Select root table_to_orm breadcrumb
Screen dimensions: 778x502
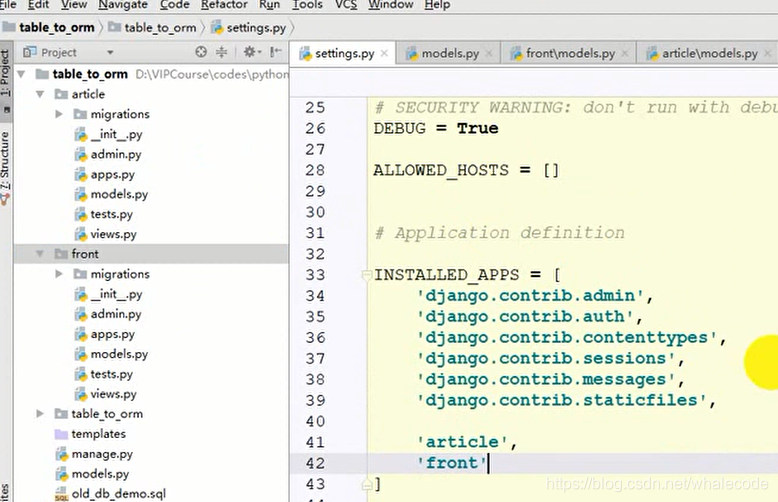(x=49, y=27)
